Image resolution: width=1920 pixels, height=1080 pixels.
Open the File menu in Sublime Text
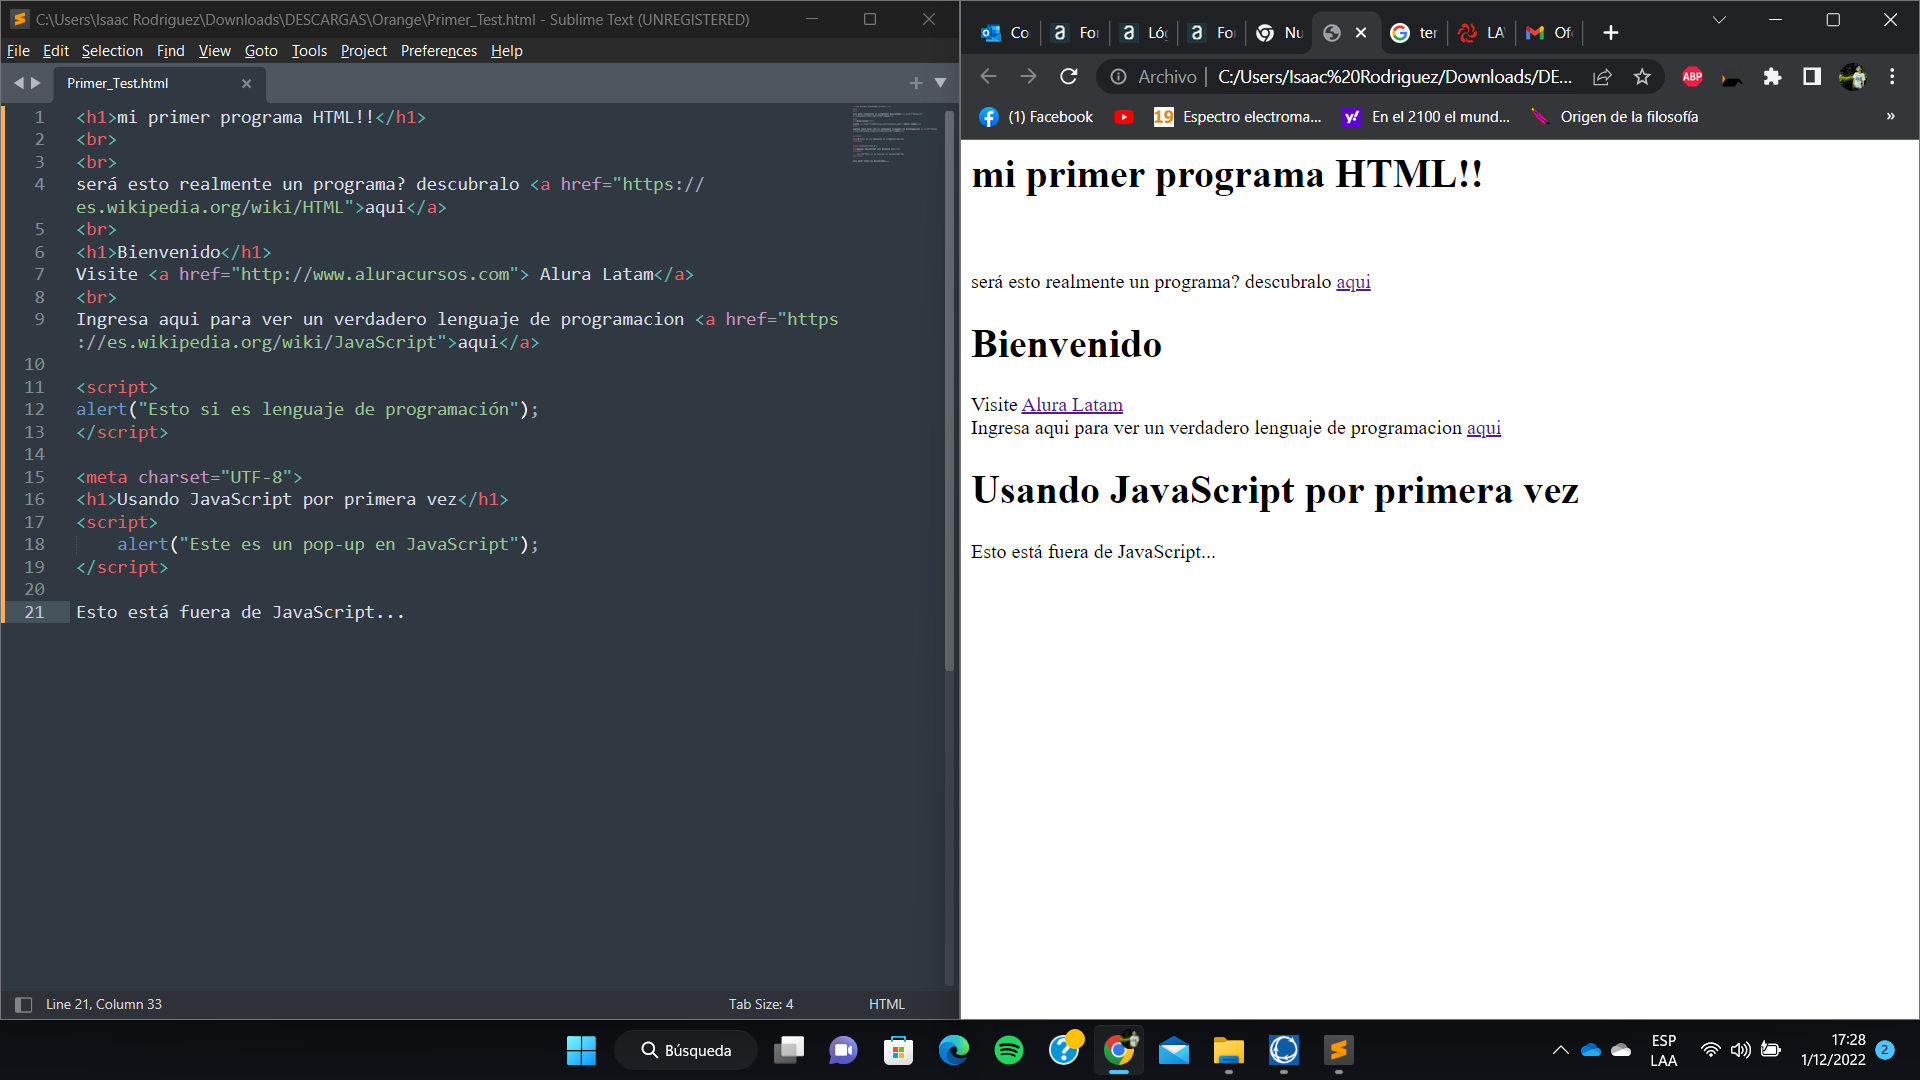pos(18,50)
